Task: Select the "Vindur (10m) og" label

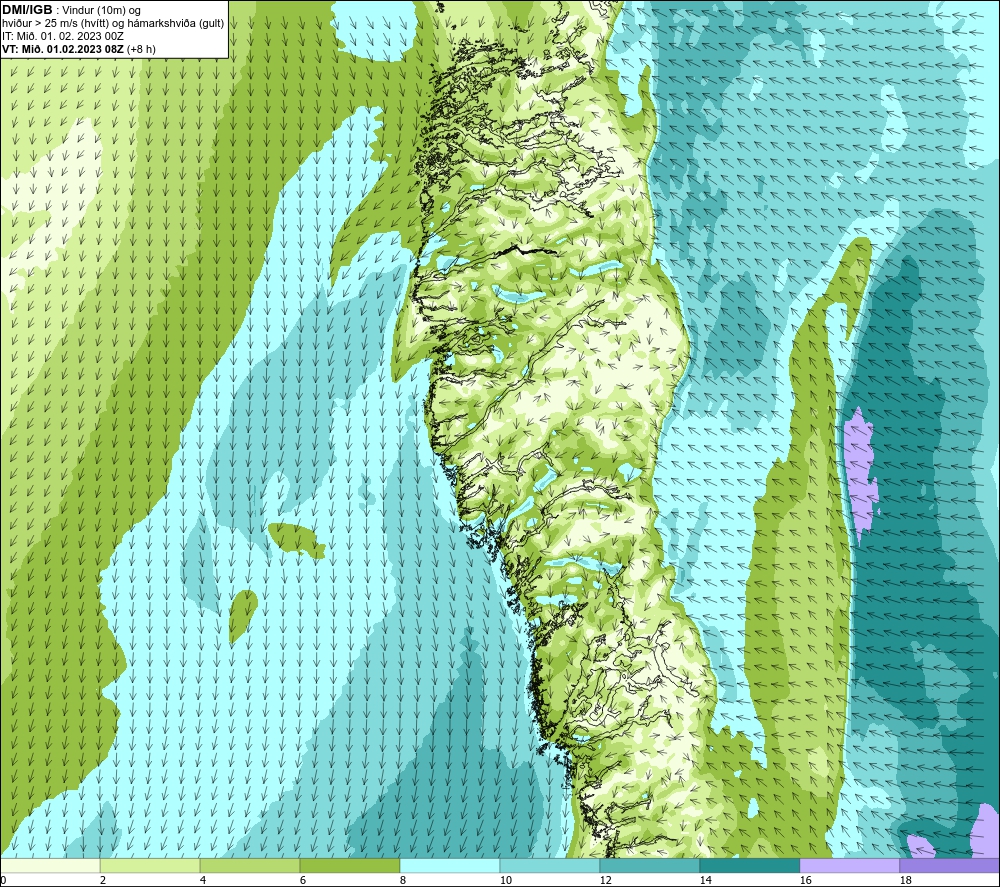Action: (101, 11)
